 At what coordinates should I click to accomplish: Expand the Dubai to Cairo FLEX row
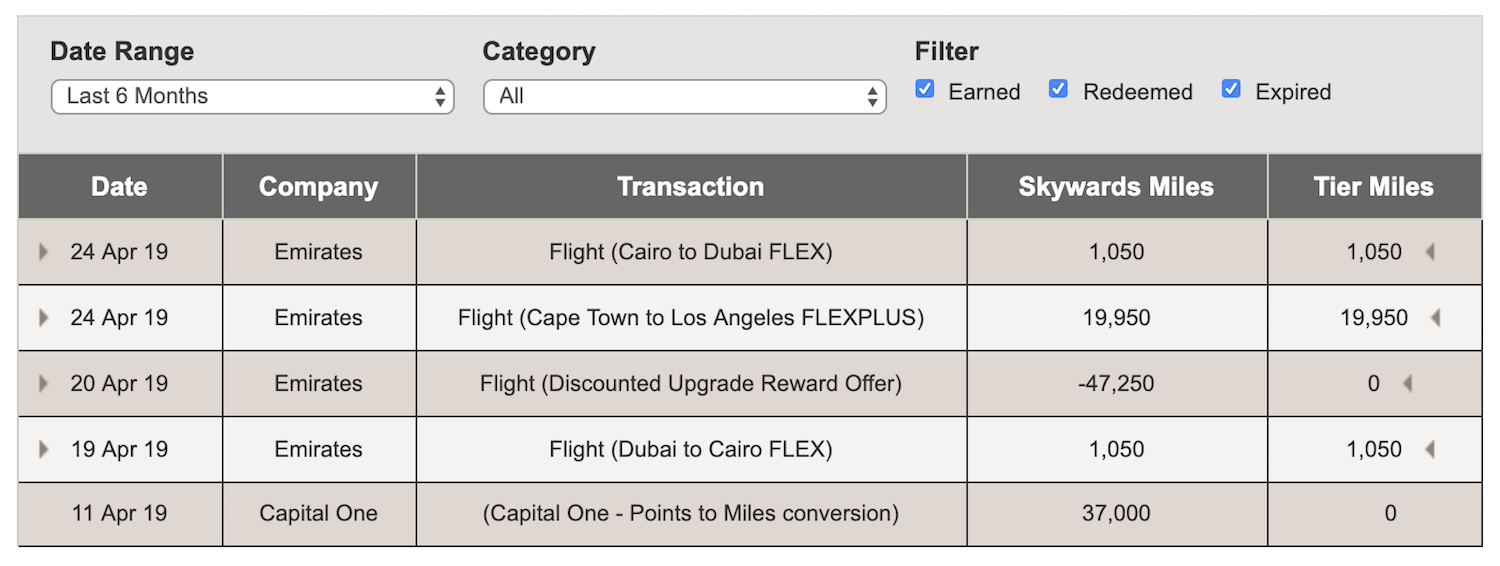click(43, 450)
